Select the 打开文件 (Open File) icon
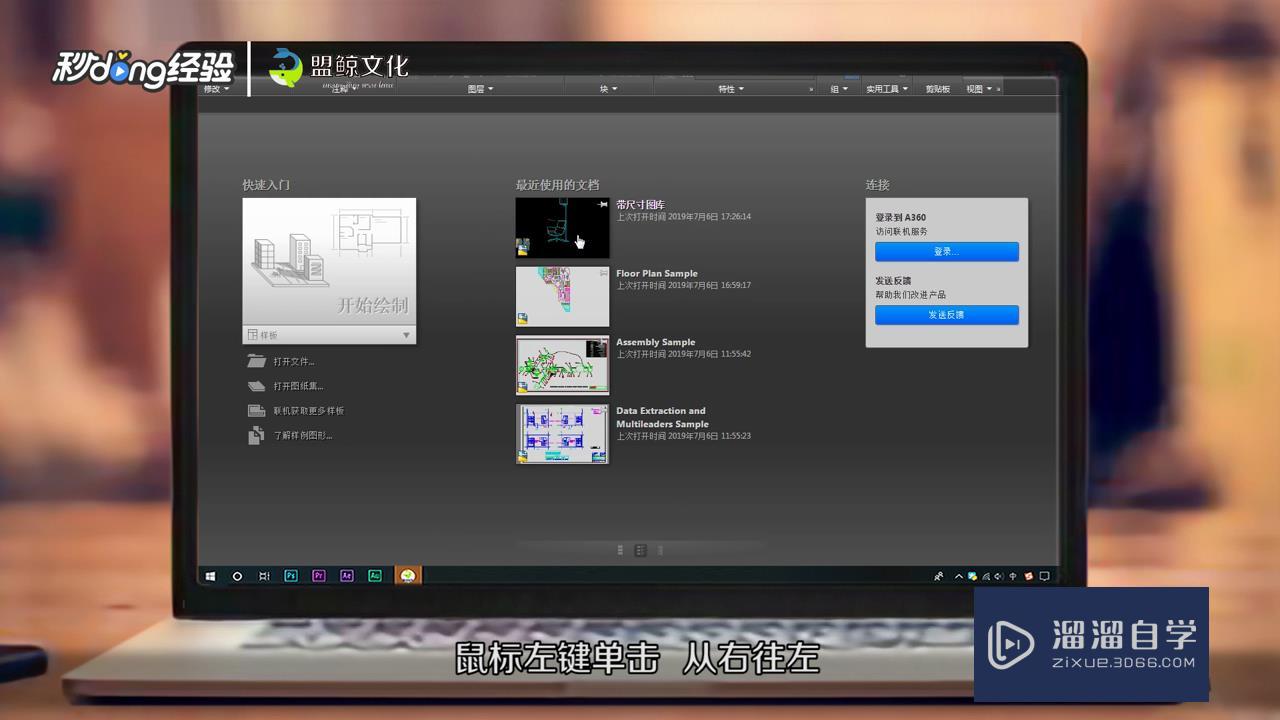 coord(257,361)
